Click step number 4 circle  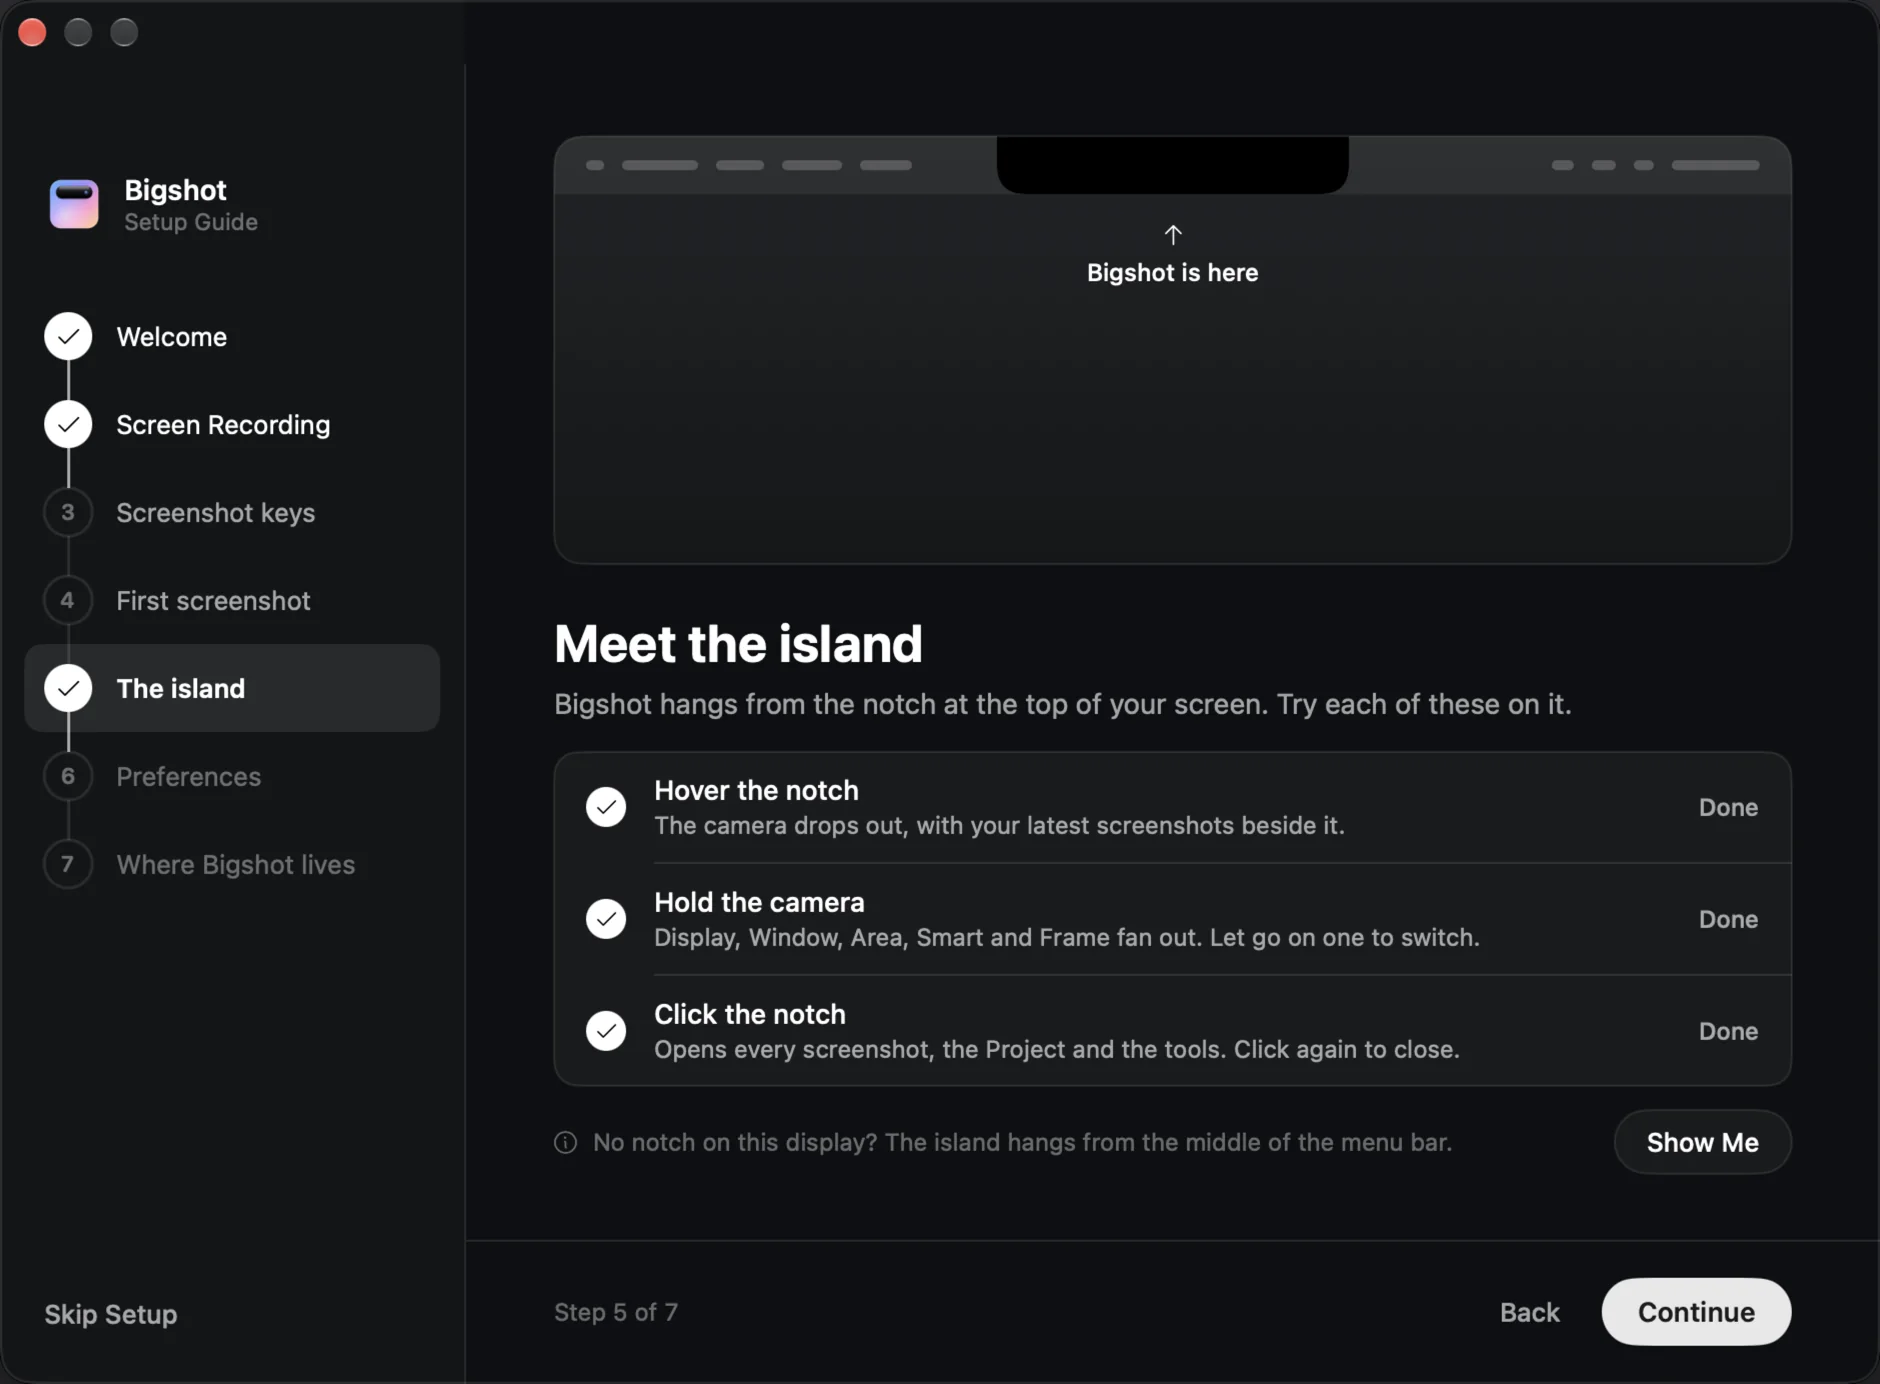pyautogui.click(x=68, y=601)
